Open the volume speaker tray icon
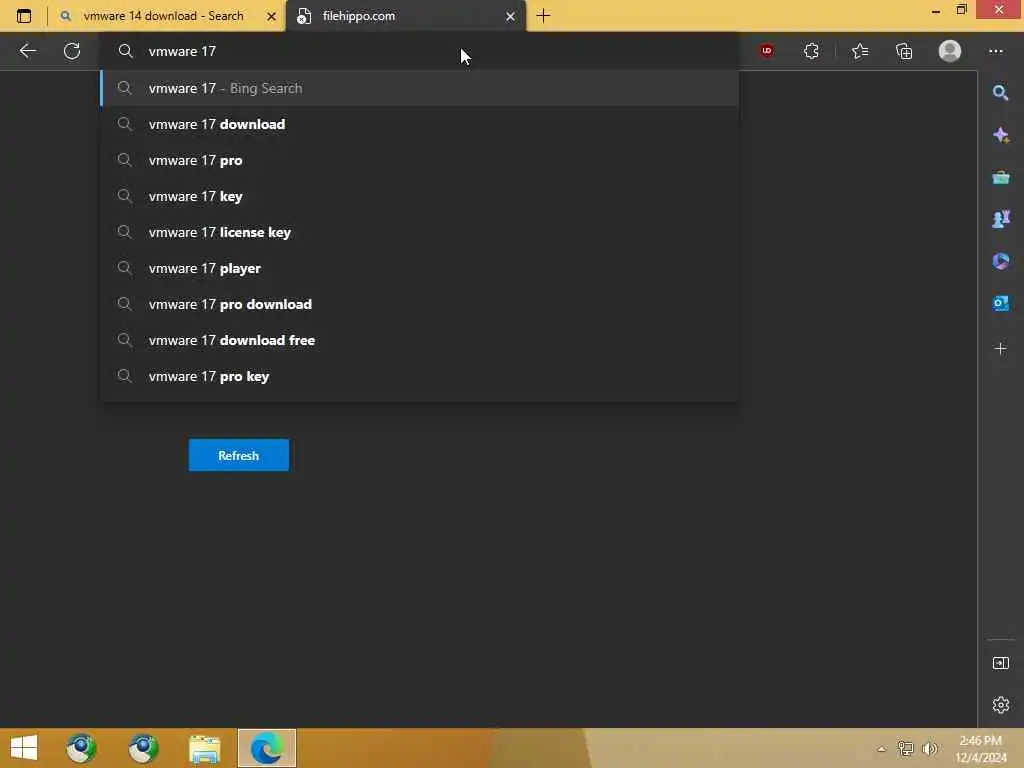Image resolution: width=1024 pixels, height=768 pixels. 929,748
